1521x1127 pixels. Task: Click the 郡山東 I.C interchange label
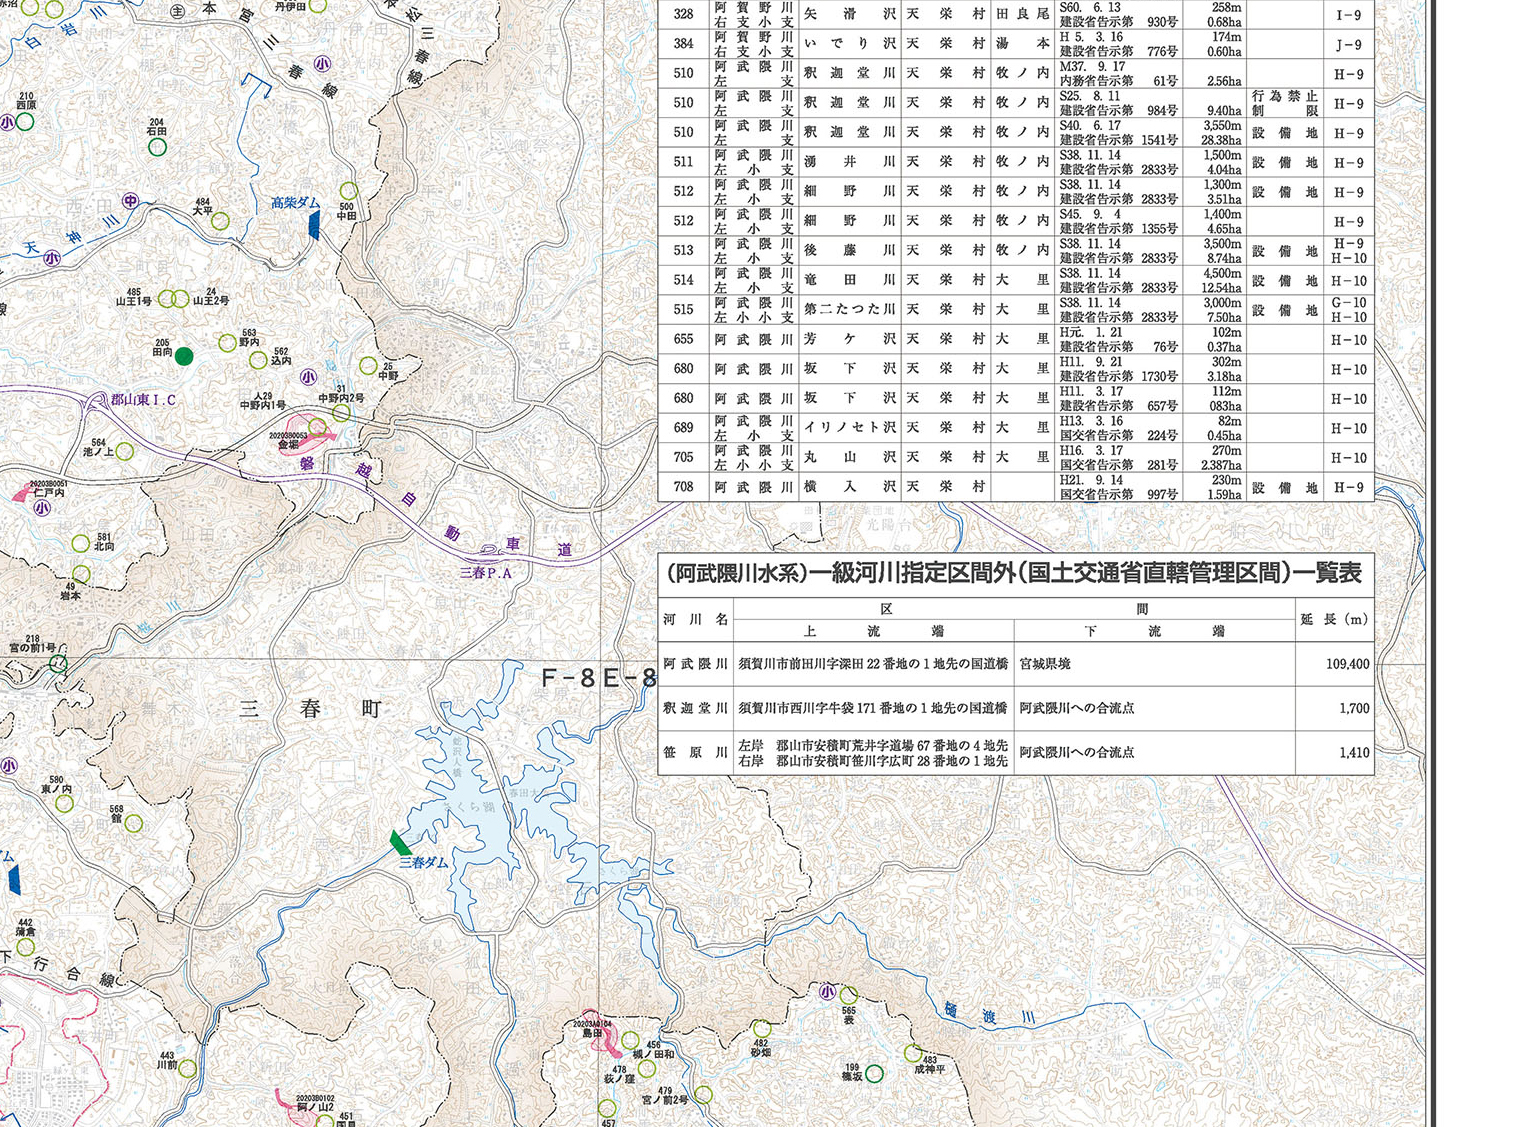(143, 400)
